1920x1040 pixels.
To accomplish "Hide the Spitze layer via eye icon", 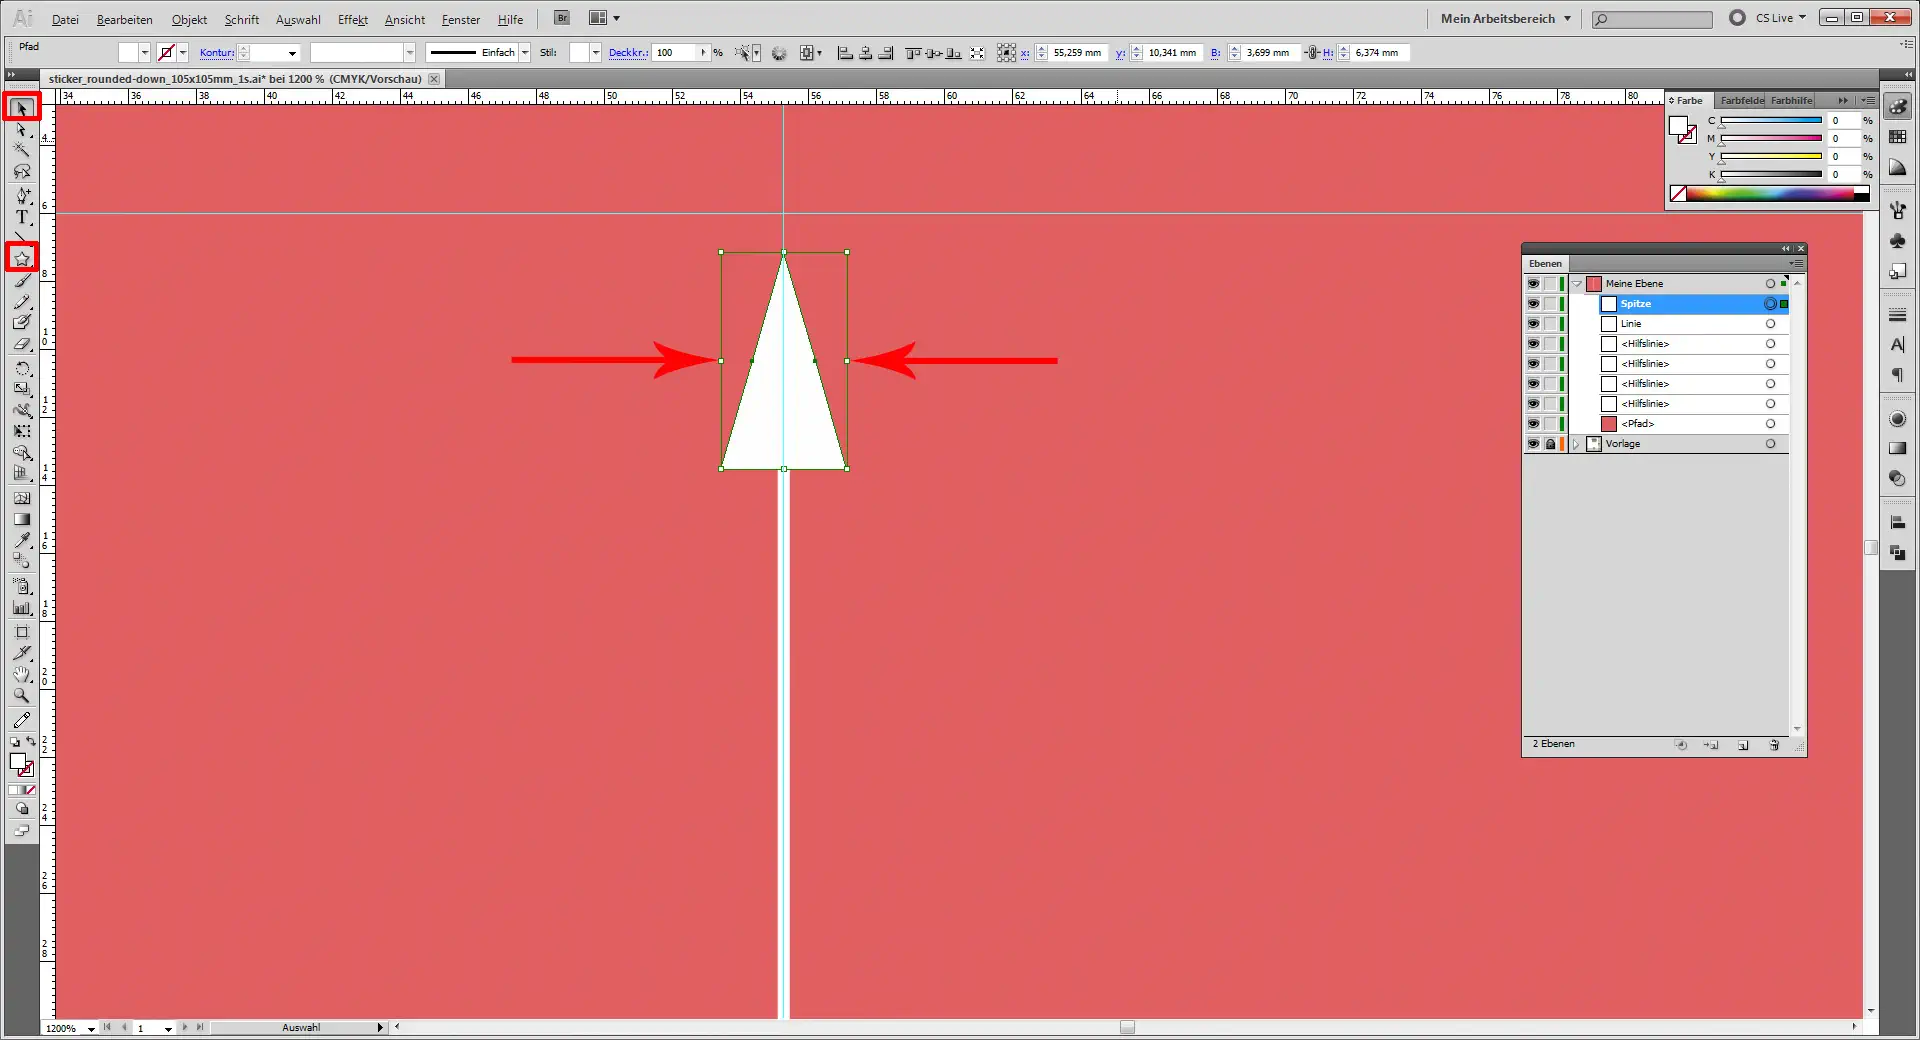I will 1533,304.
